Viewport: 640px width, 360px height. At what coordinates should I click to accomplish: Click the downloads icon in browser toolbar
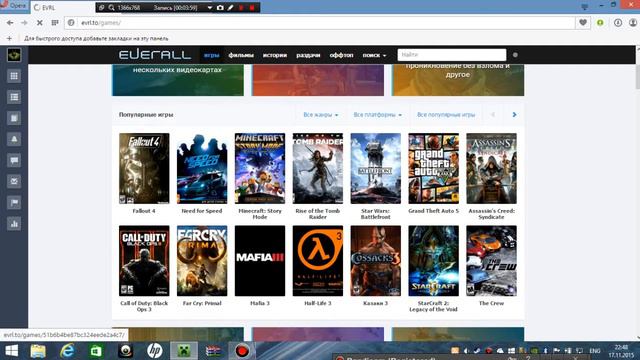[x=618, y=22]
